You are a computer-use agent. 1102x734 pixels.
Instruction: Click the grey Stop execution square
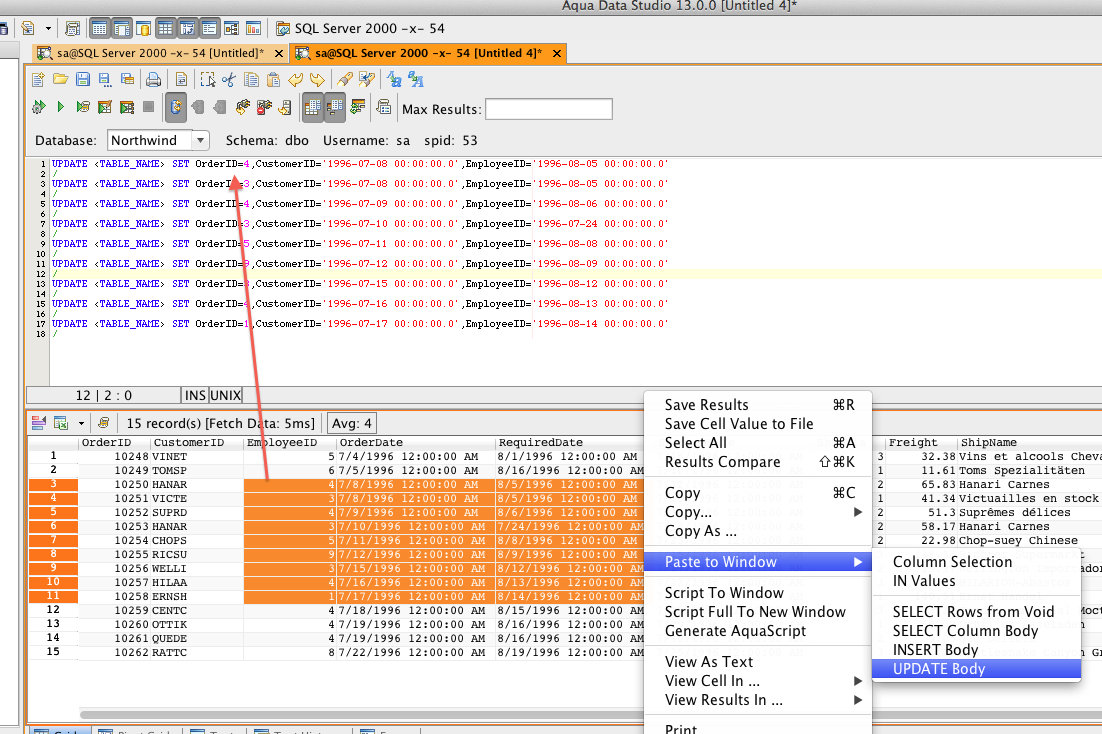(148, 107)
